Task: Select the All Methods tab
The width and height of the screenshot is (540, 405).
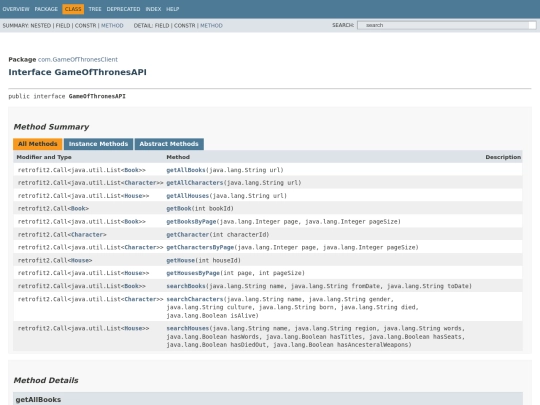Action: pyautogui.click(x=38, y=144)
